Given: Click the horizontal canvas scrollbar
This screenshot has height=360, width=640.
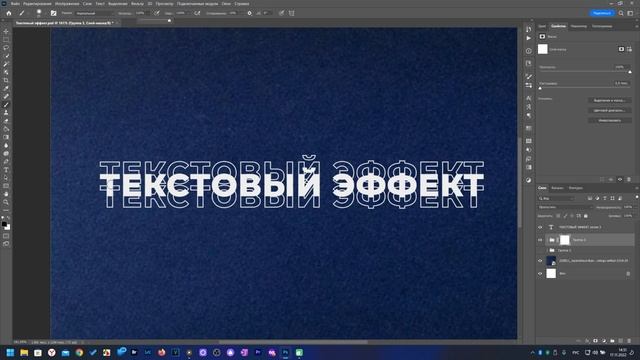Looking at the screenshot, I should [x=293, y=342].
